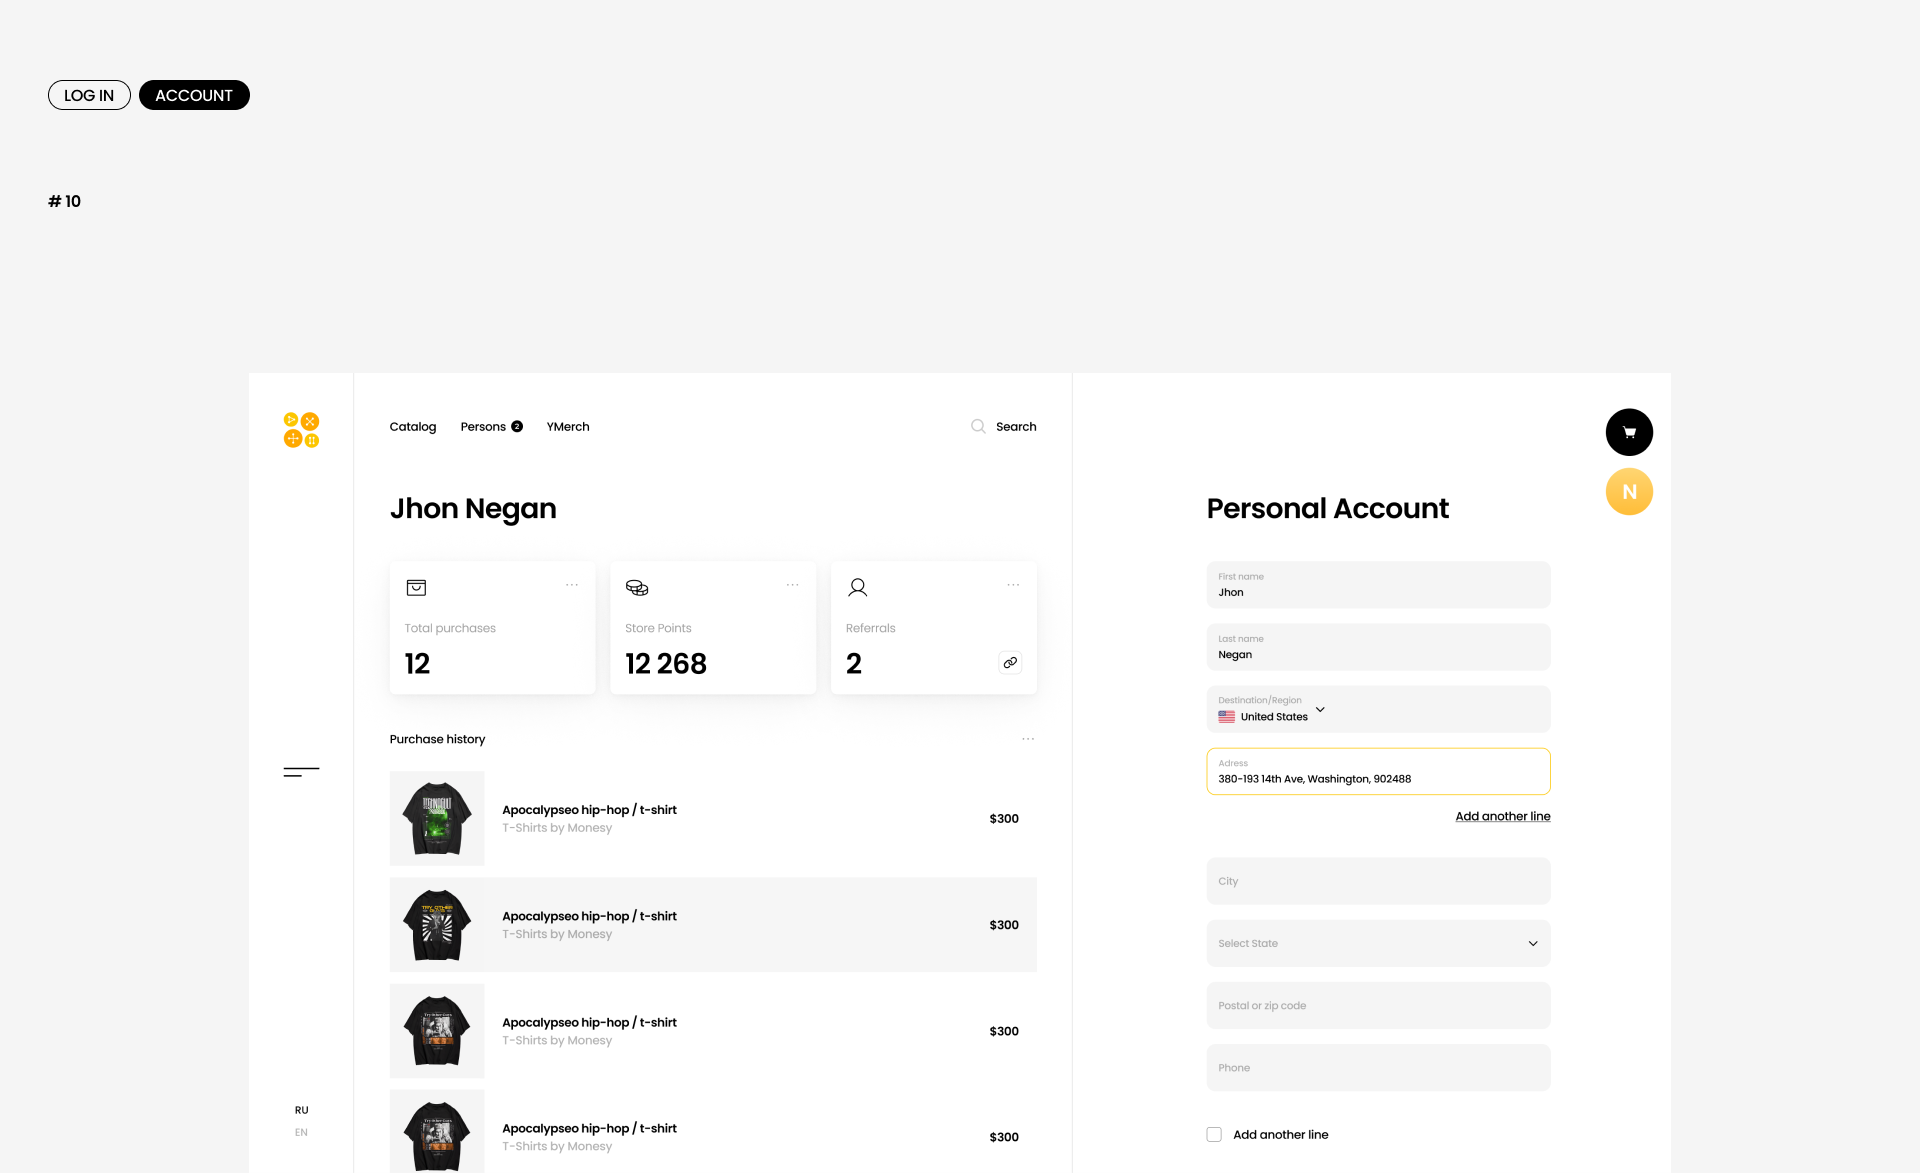
Task: Open the Catalog menu item
Action: pyautogui.click(x=413, y=427)
